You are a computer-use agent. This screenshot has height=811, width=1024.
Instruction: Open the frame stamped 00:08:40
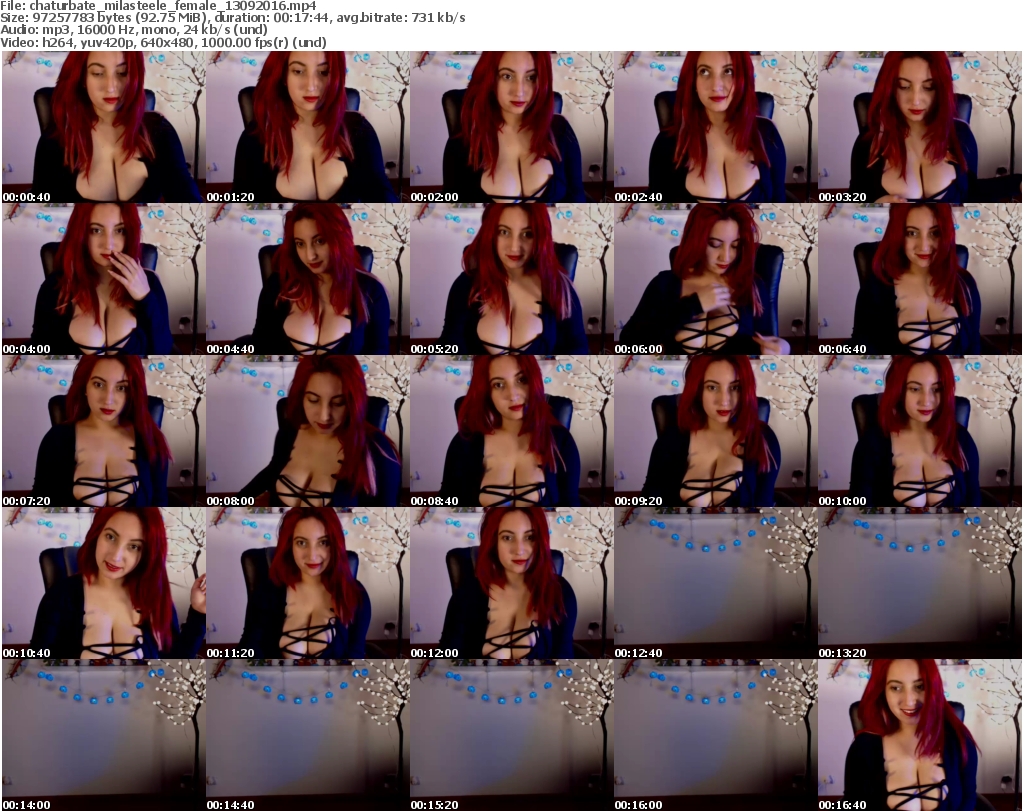coord(511,432)
